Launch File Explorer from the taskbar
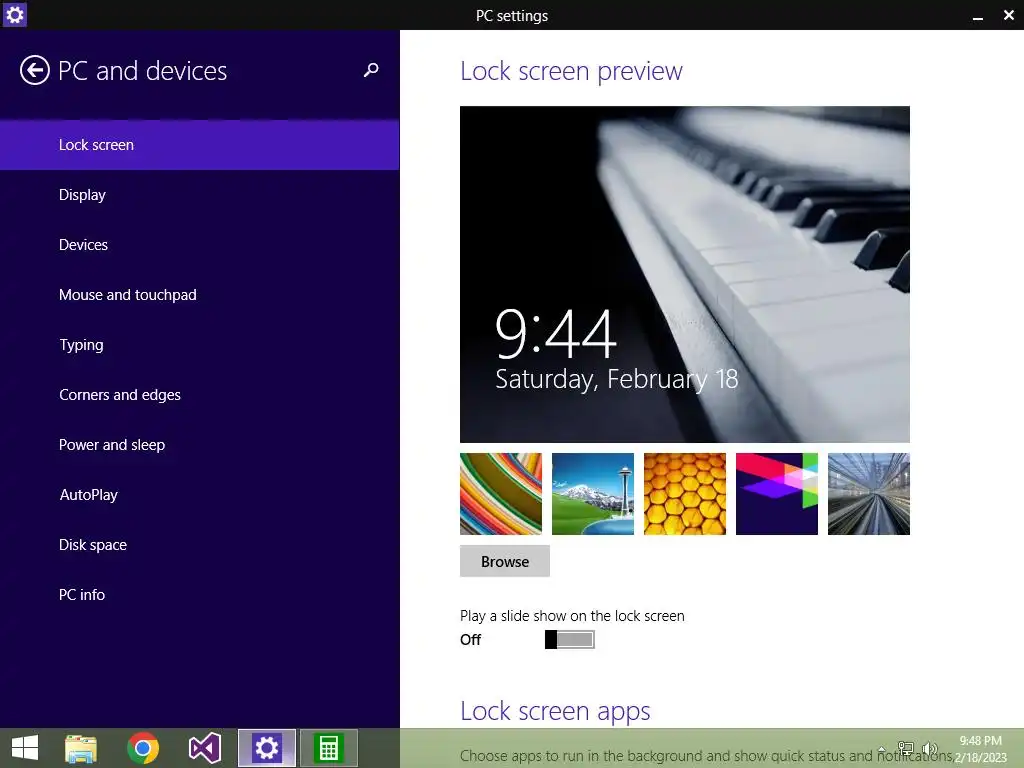Viewport: 1024px width, 768px height. (x=81, y=748)
